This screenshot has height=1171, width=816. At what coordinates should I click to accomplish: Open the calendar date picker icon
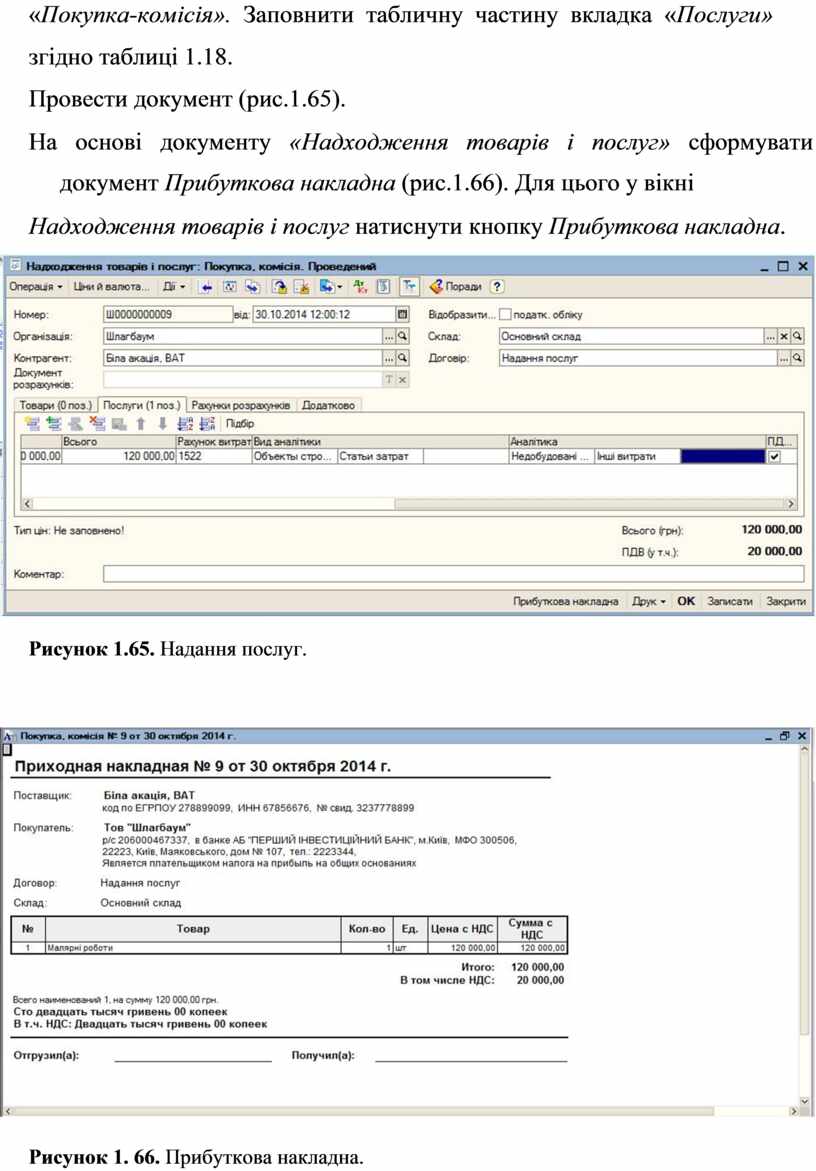(402, 314)
